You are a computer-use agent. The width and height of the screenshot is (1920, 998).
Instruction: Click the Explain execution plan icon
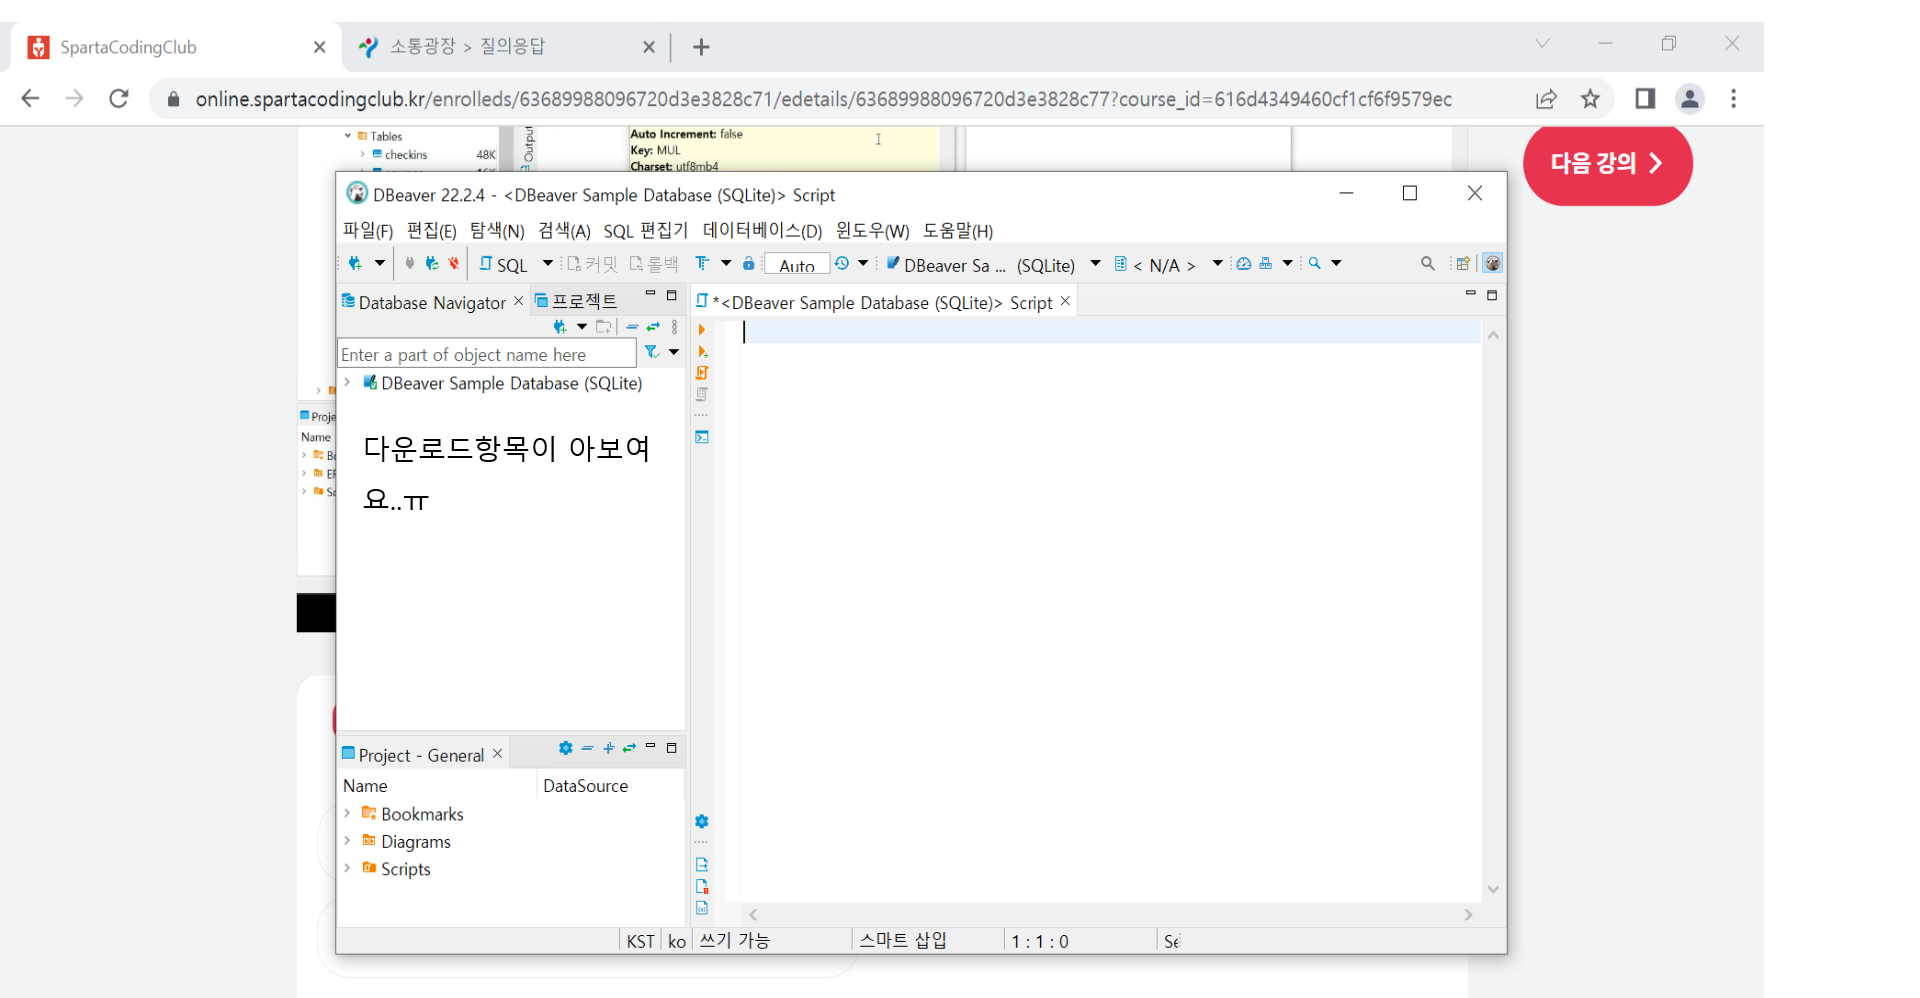[702, 394]
